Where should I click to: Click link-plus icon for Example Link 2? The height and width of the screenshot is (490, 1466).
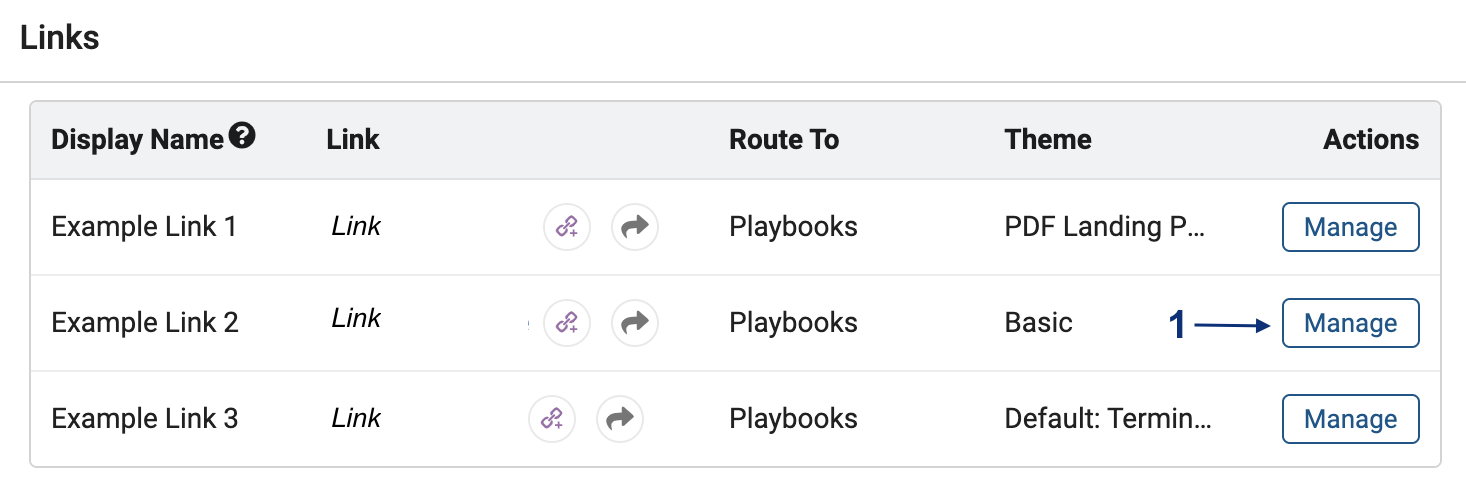(567, 323)
